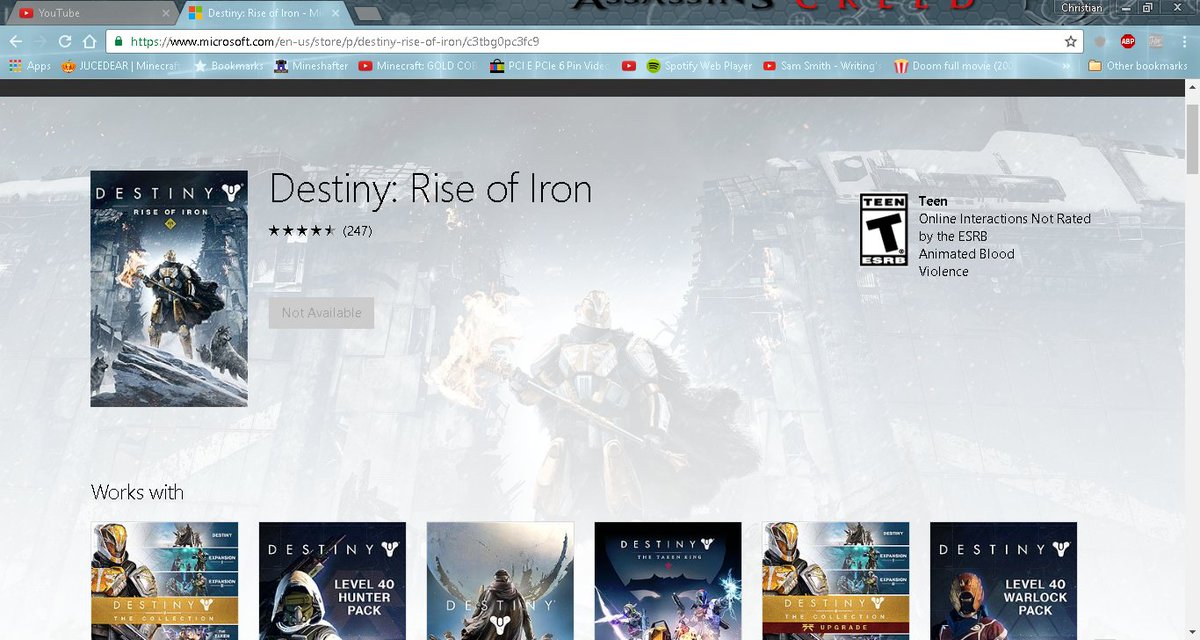1200x640 pixels.
Task: Reload the page with the refresh icon
Action: pyautogui.click(x=65, y=41)
